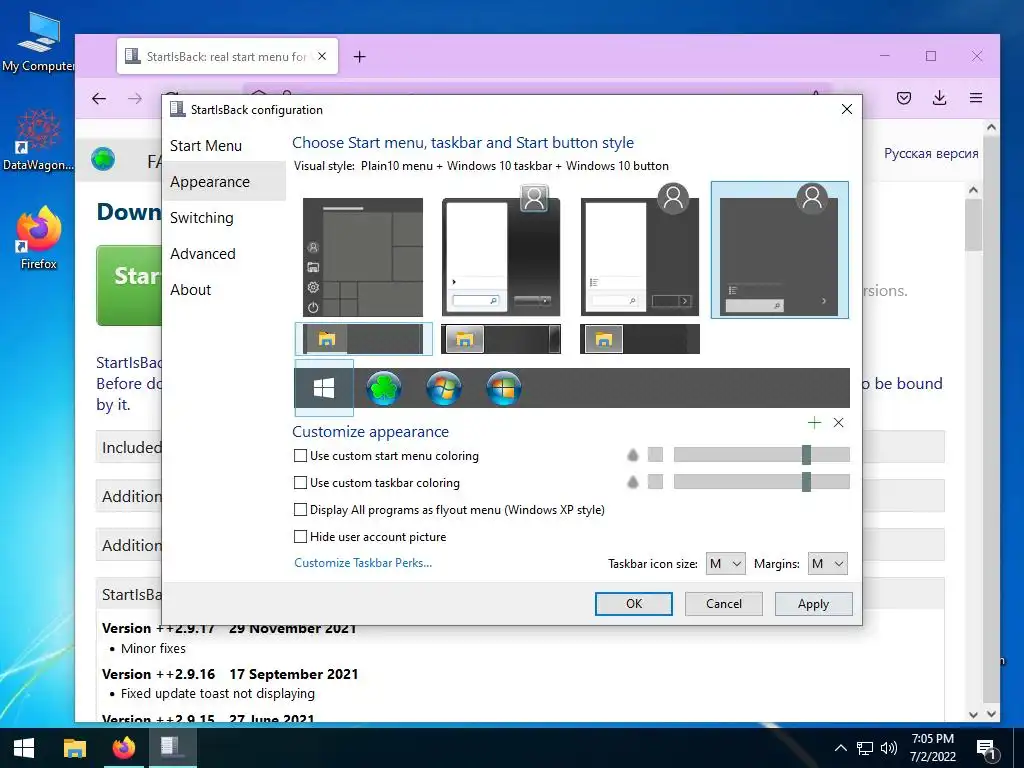Image resolution: width=1024 pixels, height=768 pixels.
Task: Open the Taskbar icon size dropdown
Action: click(x=726, y=564)
